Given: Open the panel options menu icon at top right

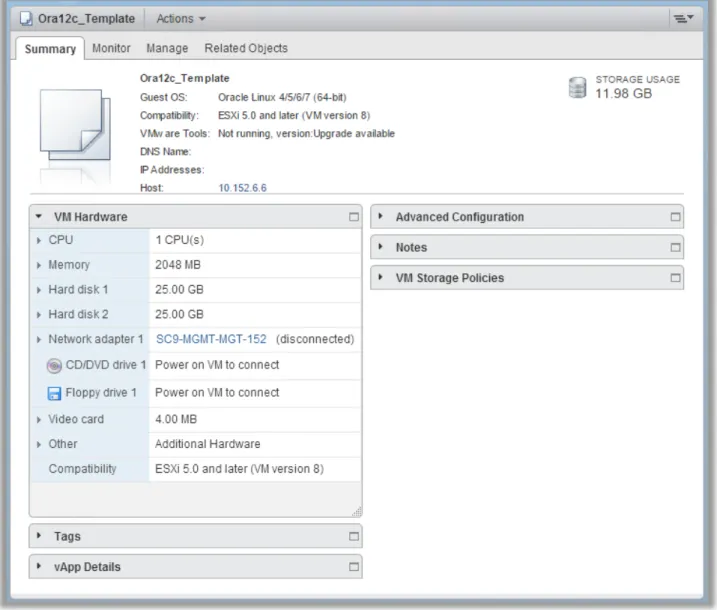Looking at the screenshot, I should 684,18.
